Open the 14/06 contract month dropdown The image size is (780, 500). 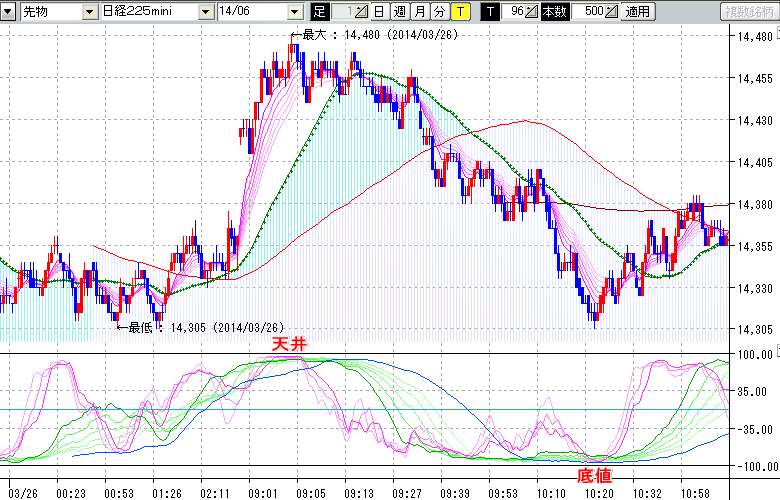[294, 12]
